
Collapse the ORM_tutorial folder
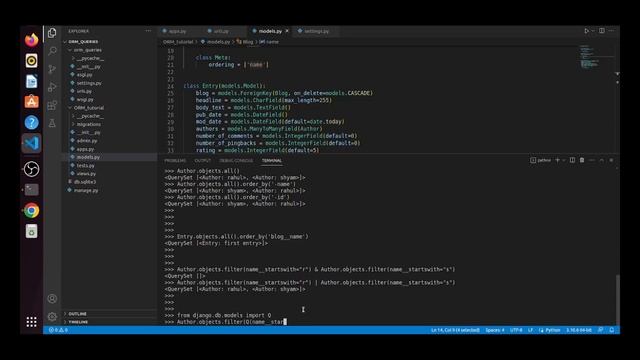click(89, 108)
